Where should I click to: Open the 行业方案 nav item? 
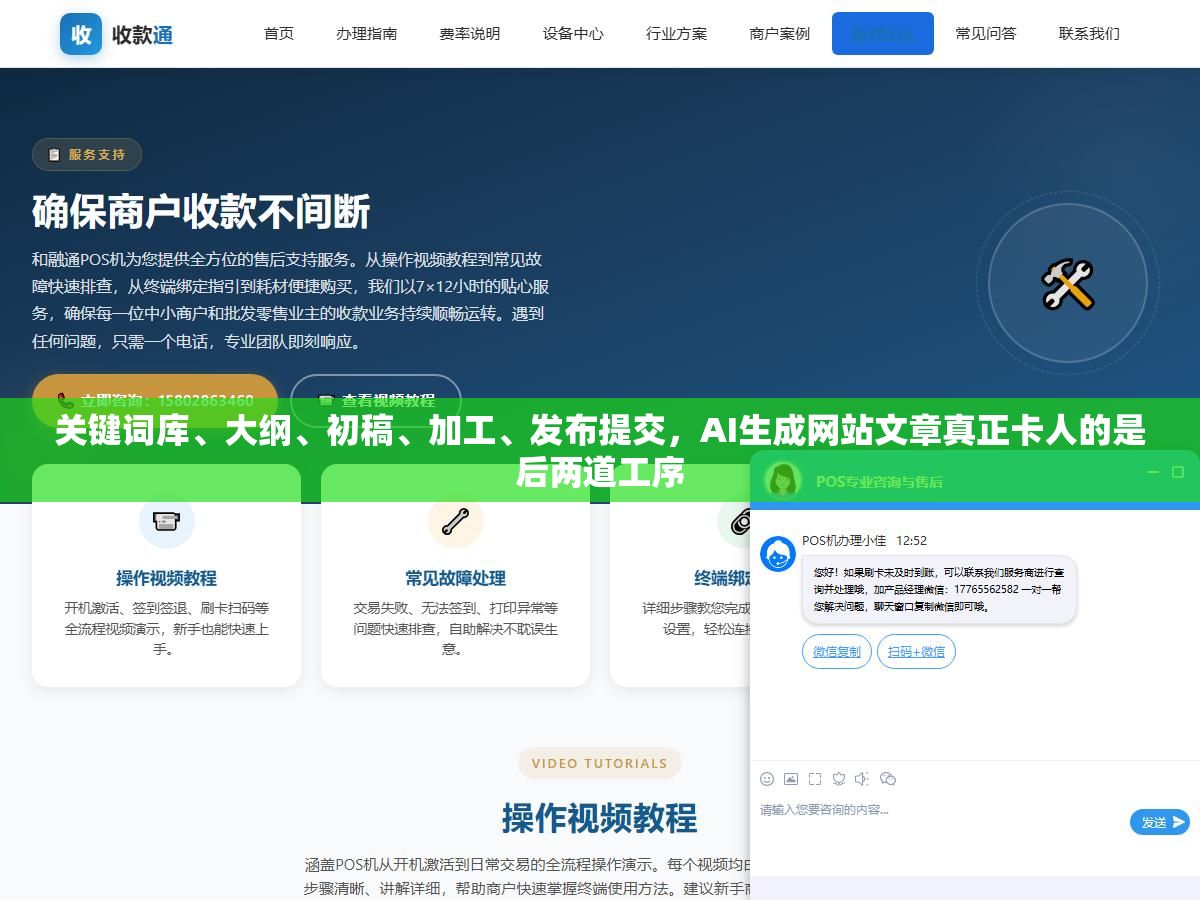coord(676,33)
